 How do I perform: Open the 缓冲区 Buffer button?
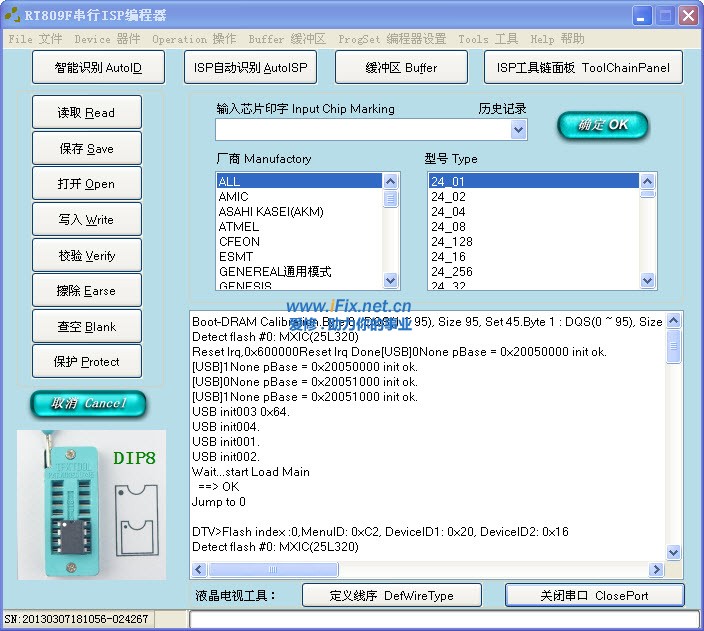tap(401, 67)
